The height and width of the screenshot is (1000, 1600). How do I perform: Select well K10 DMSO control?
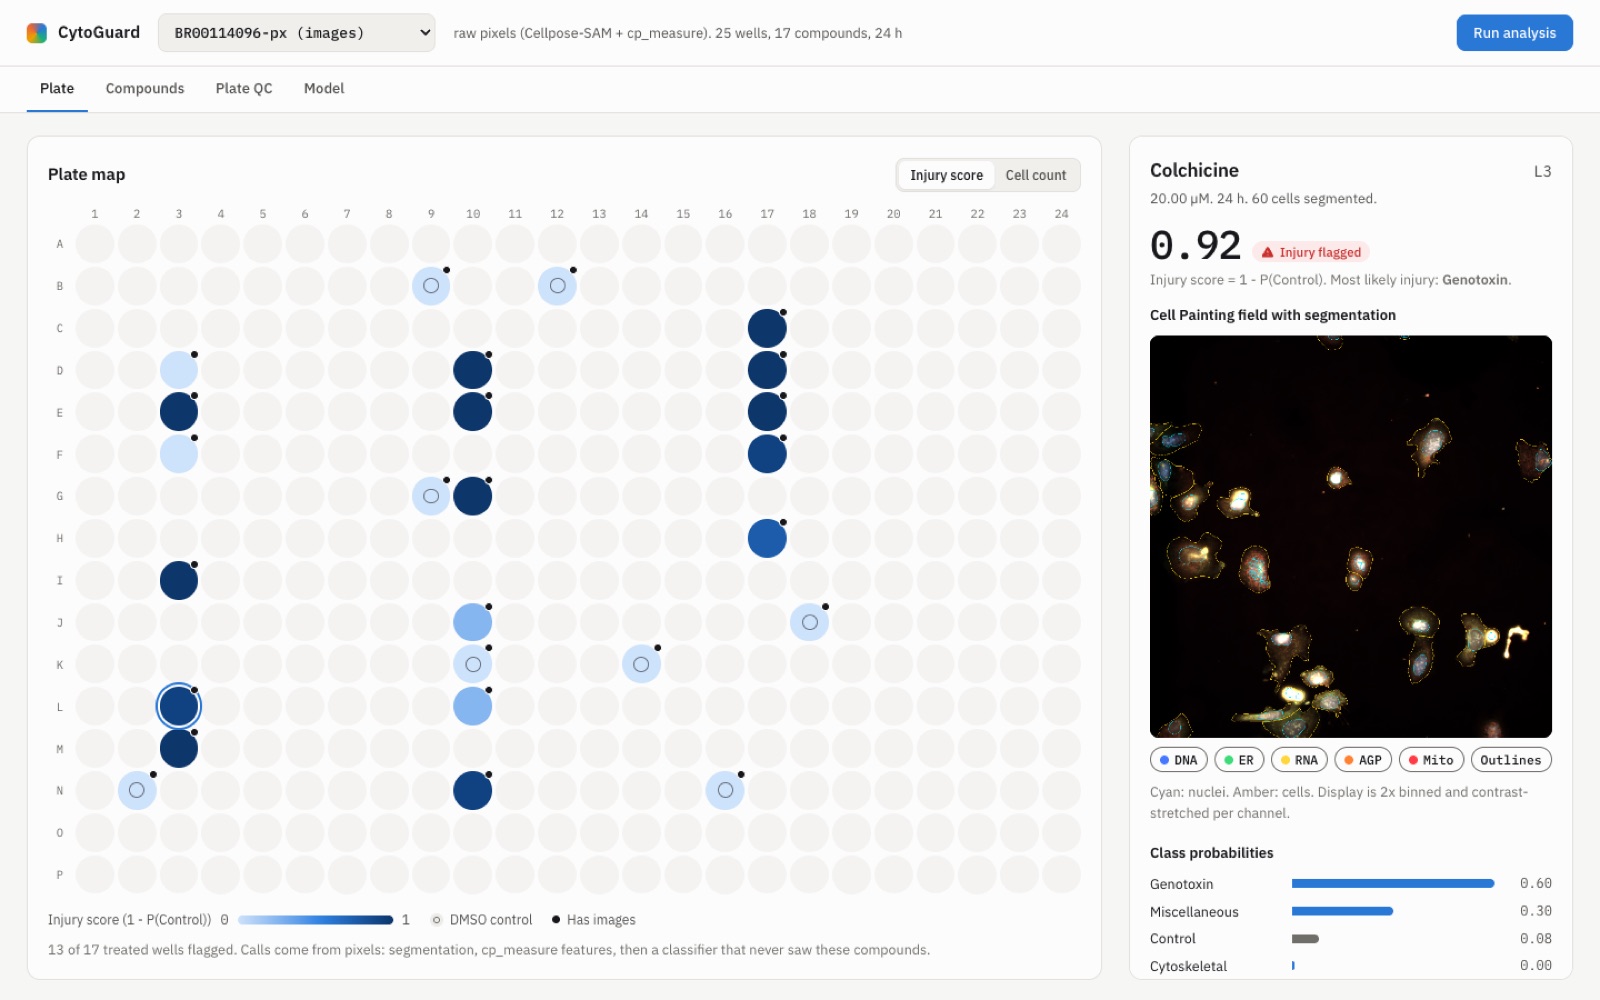(473, 664)
